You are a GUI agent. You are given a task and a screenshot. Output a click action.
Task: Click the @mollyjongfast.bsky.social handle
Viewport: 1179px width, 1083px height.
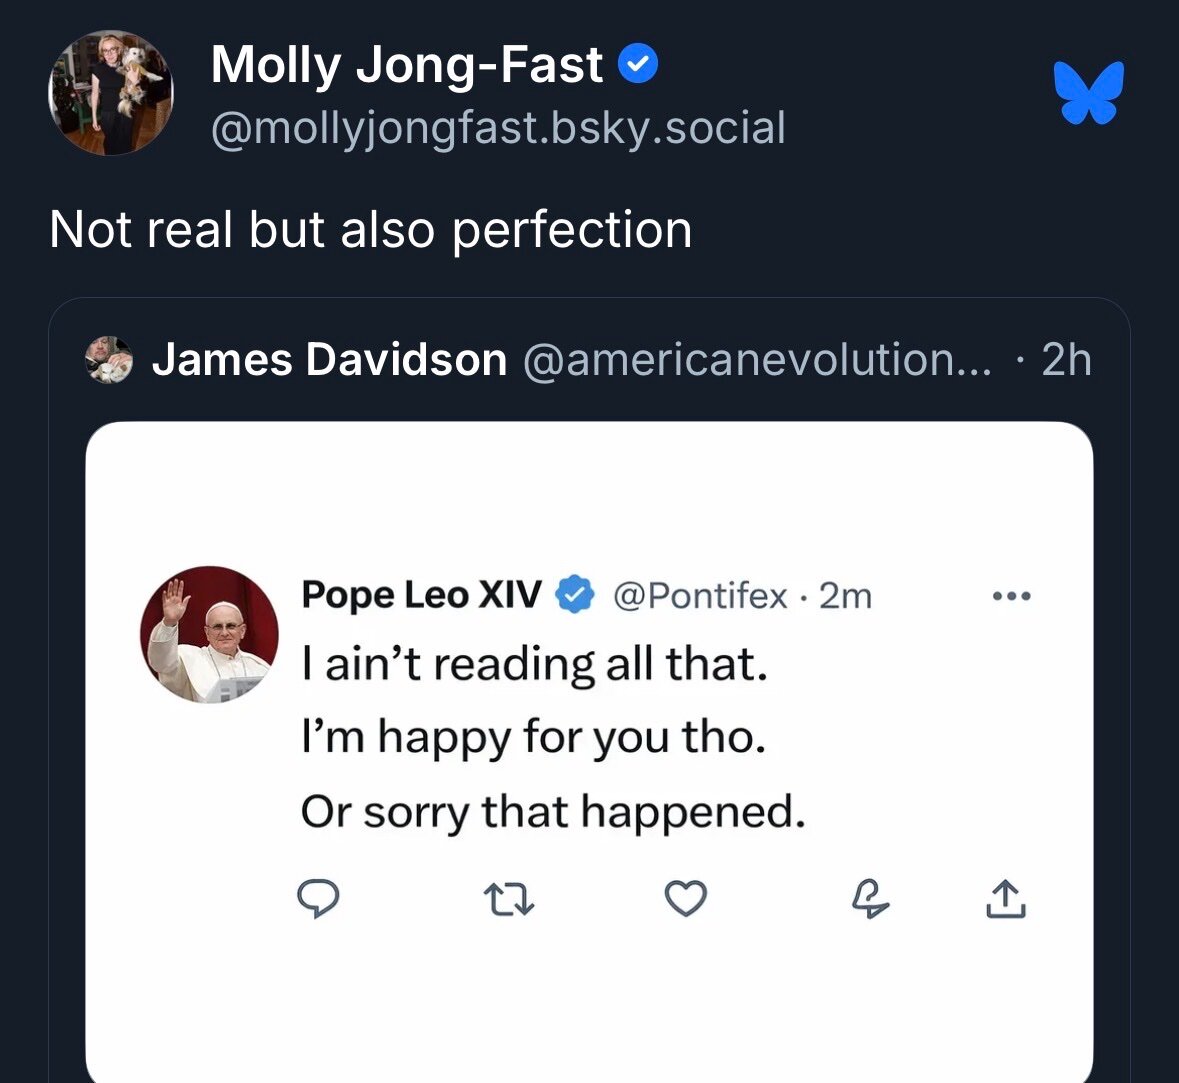click(x=498, y=128)
